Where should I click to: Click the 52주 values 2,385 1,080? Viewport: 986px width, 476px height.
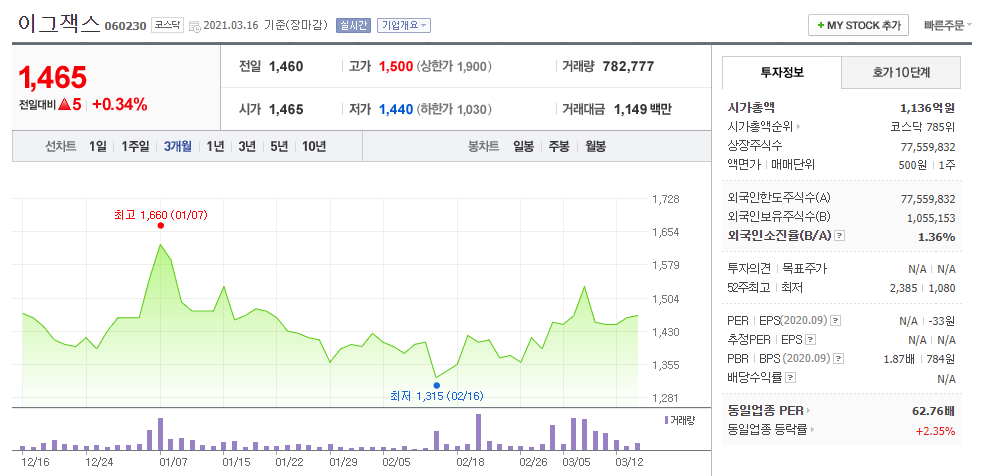coord(922,288)
